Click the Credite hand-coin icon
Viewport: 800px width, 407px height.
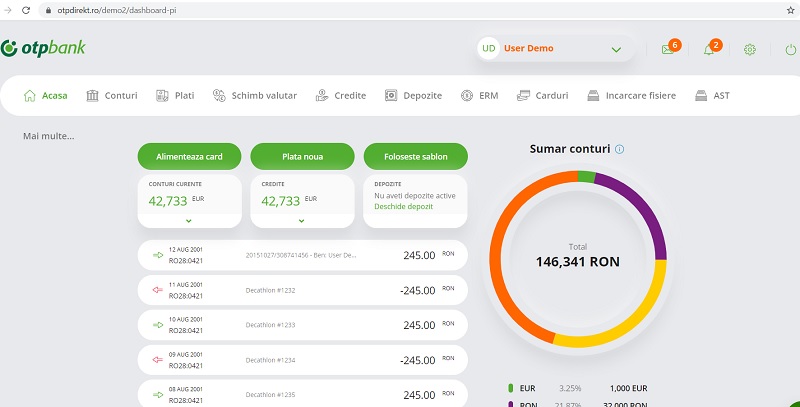click(322, 95)
